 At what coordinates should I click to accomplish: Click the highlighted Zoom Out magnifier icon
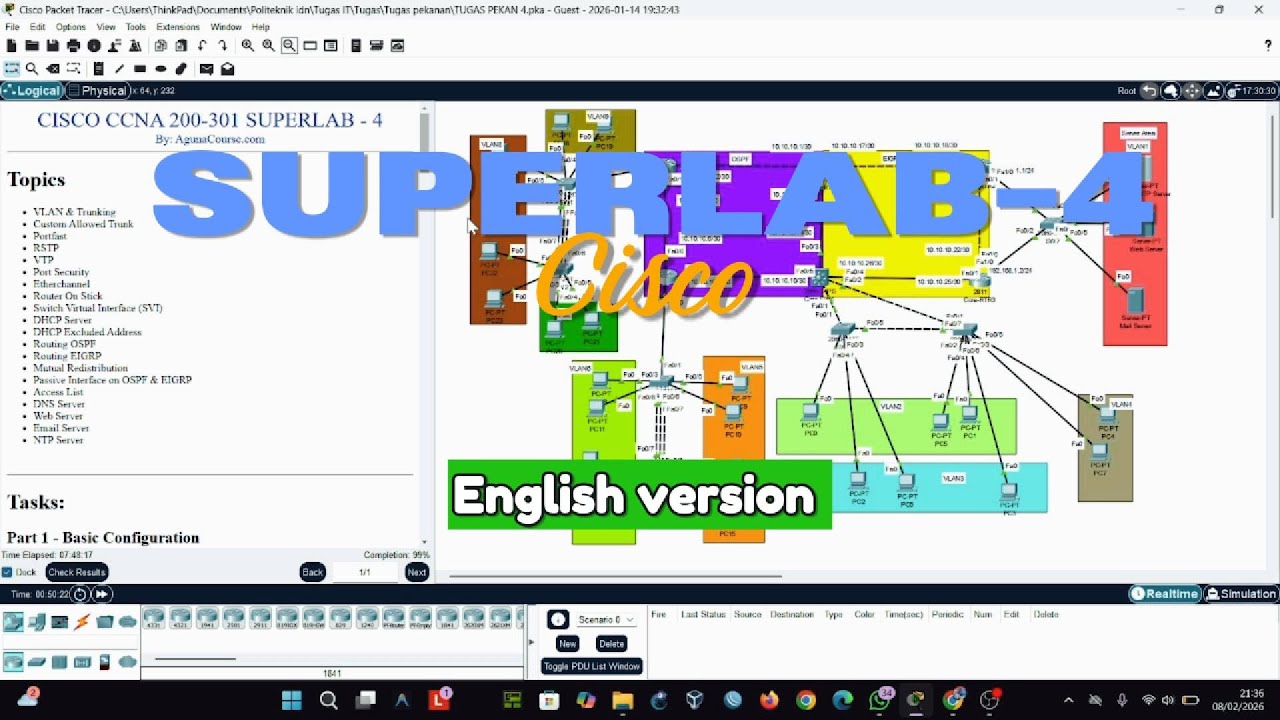pos(289,46)
